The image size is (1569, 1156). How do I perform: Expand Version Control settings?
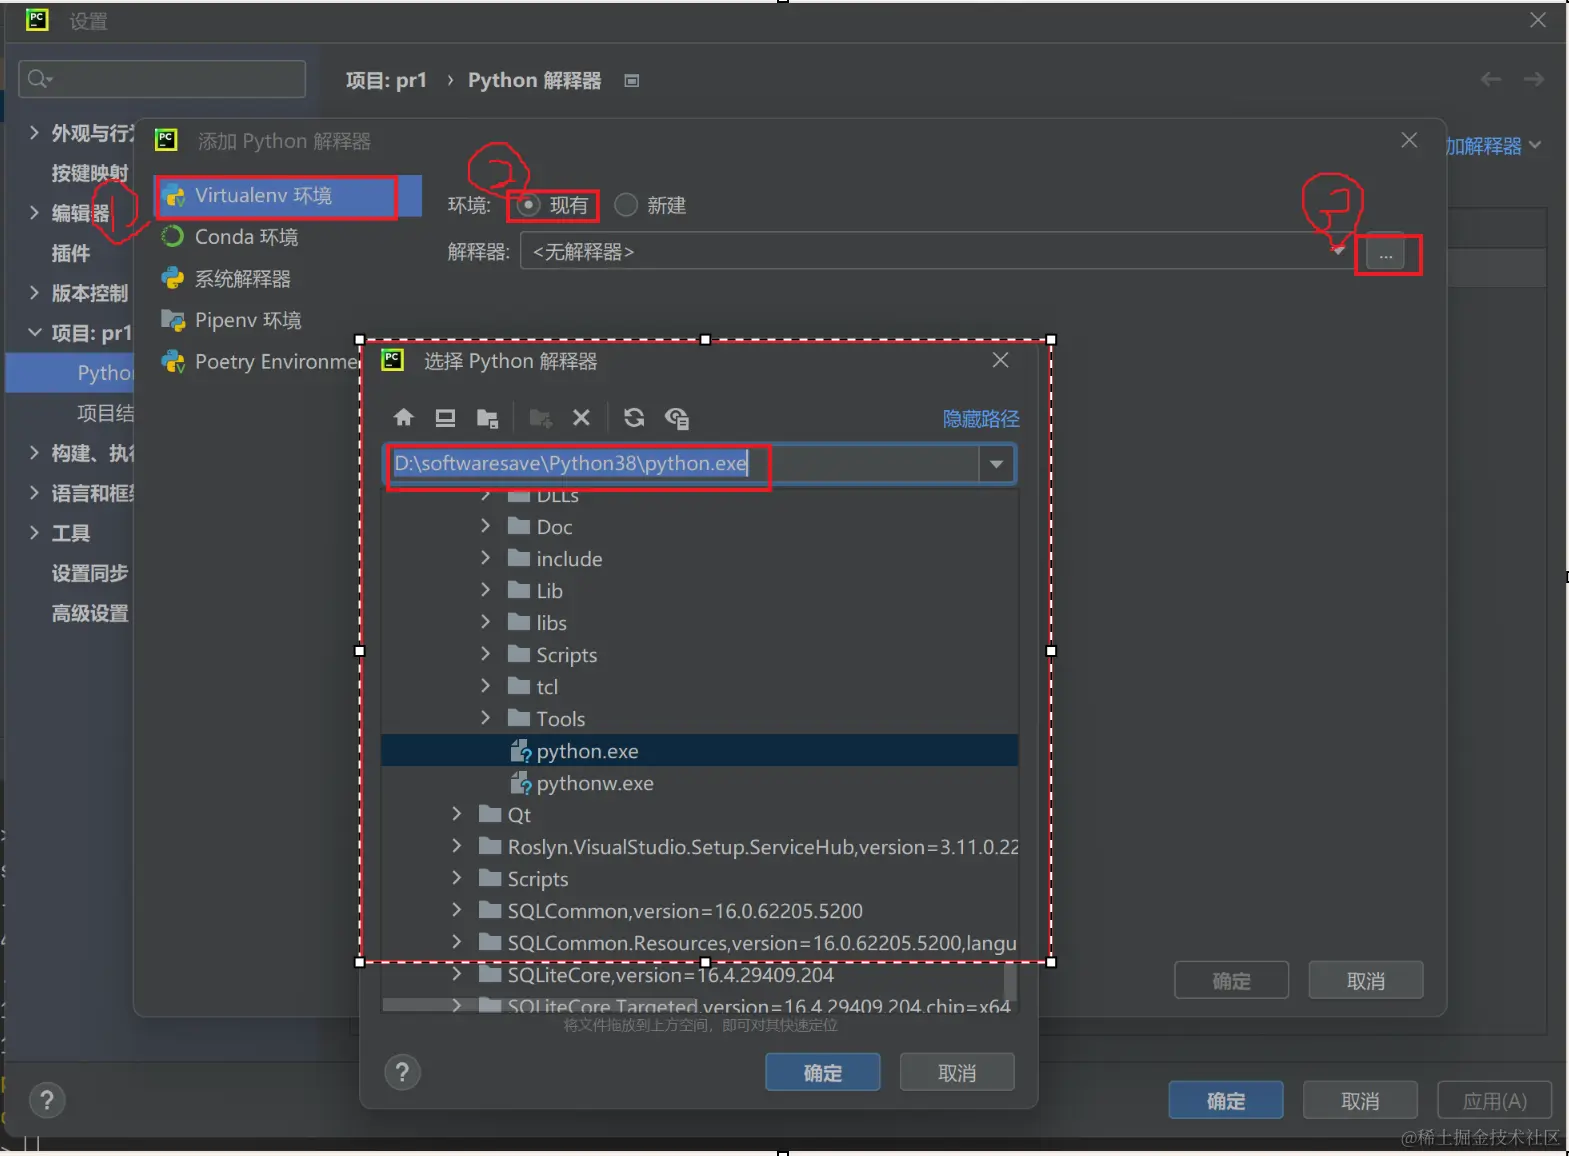coord(34,293)
